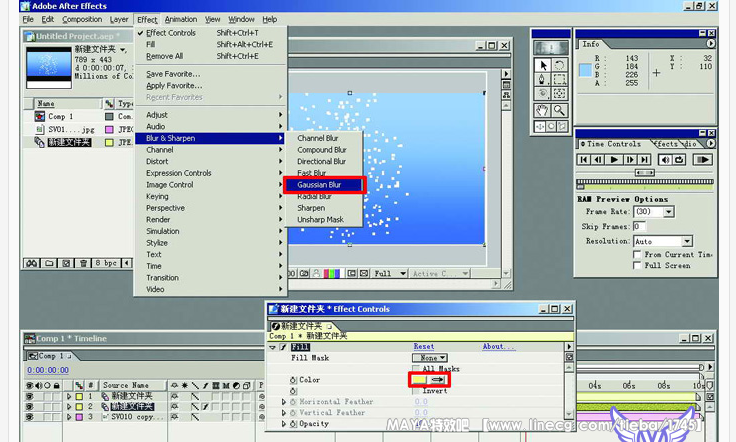Choose Gaussian Blur from submenu

coord(323,184)
